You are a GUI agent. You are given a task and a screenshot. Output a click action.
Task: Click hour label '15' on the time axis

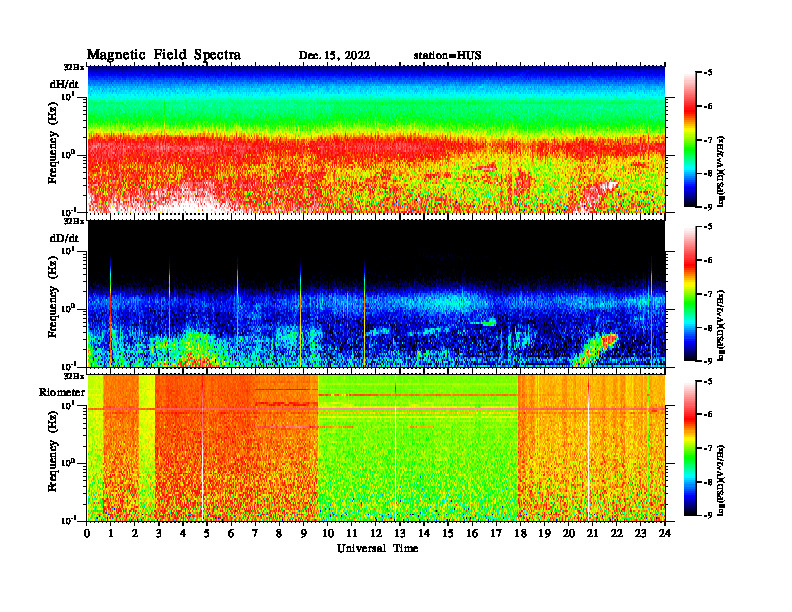[448, 534]
